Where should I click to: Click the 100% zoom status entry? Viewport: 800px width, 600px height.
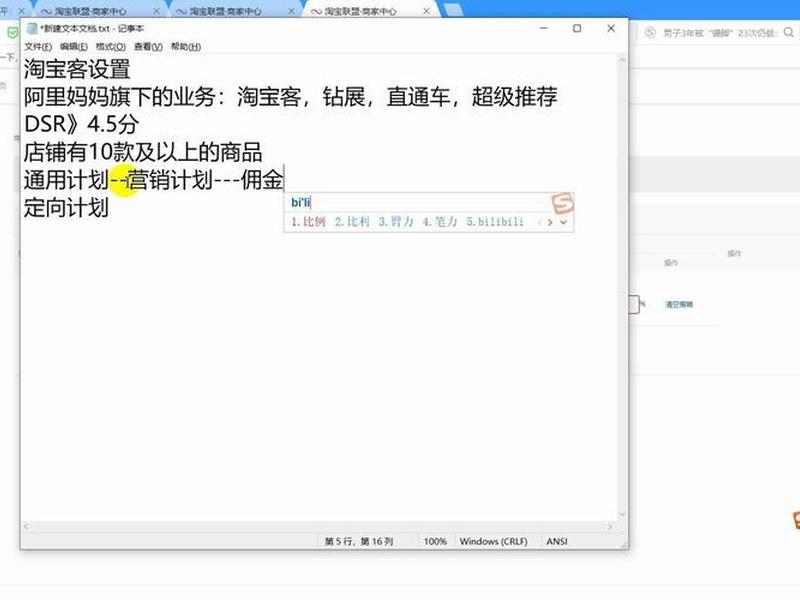point(435,541)
